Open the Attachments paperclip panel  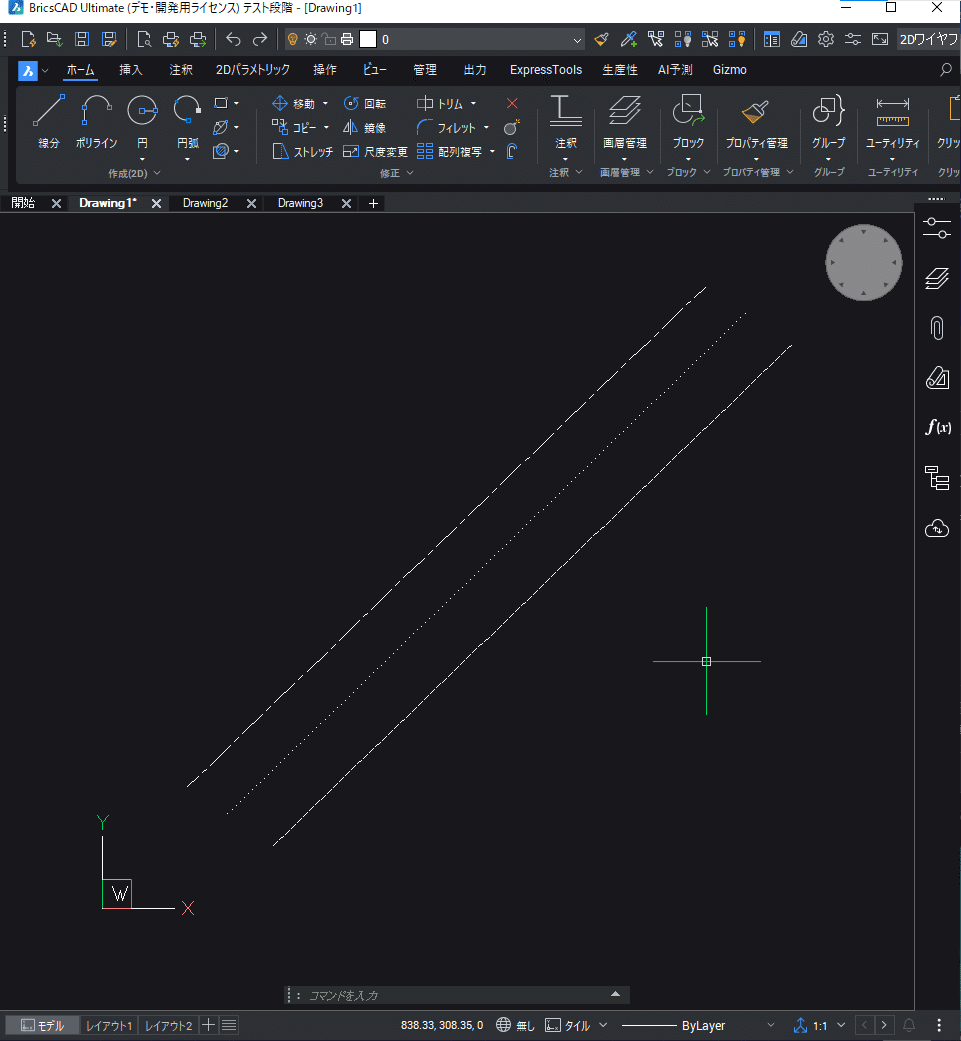pos(937,328)
